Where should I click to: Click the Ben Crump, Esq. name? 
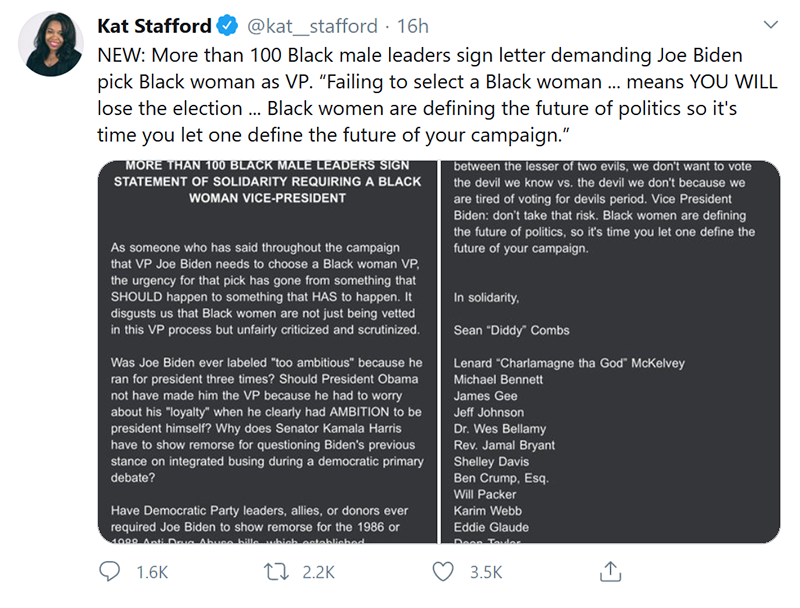click(501, 478)
